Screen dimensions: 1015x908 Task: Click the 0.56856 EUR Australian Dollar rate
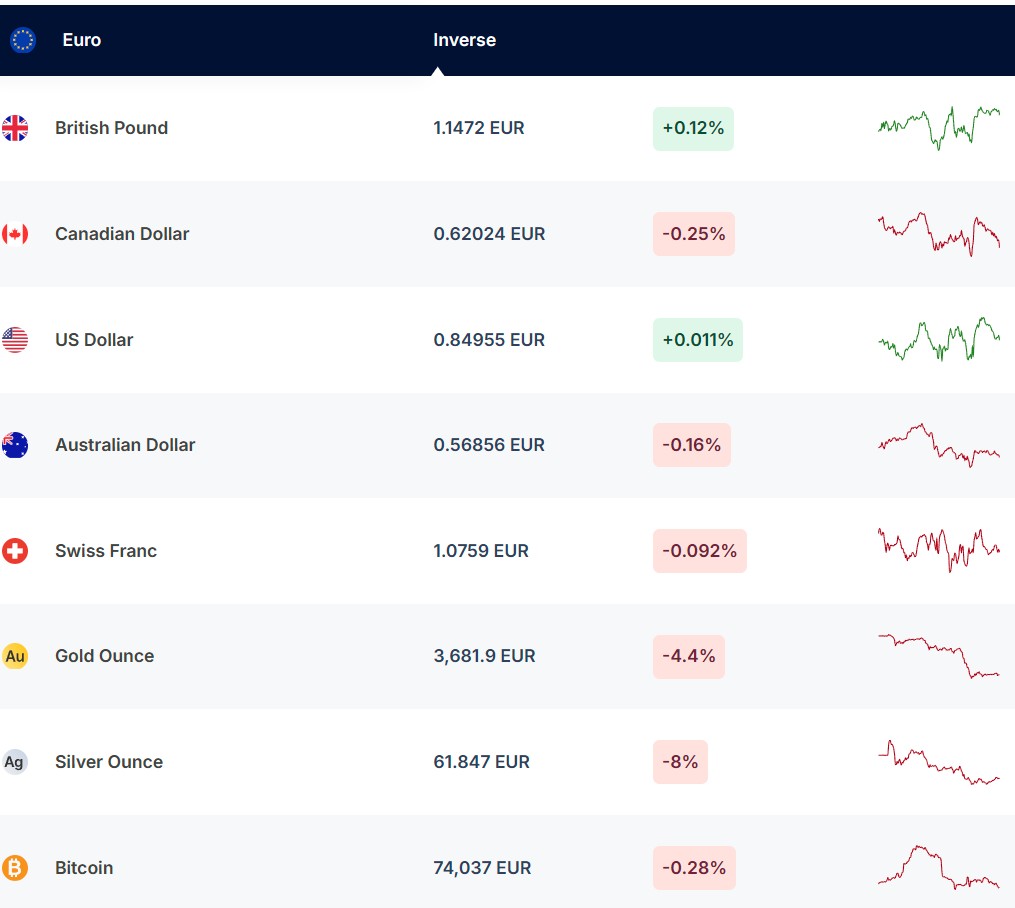(x=489, y=445)
